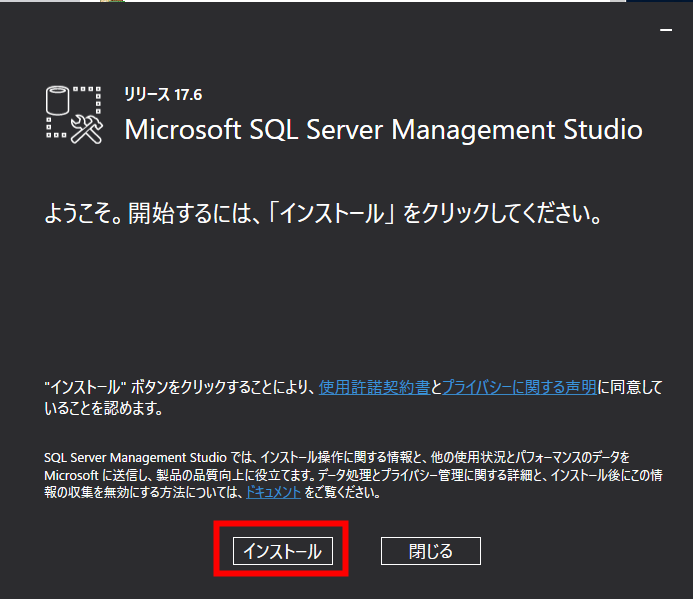Image resolution: width=693 pixels, height=599 pixels.
Task: Click the SSMS database tools logo
Action: coord(74,115)
